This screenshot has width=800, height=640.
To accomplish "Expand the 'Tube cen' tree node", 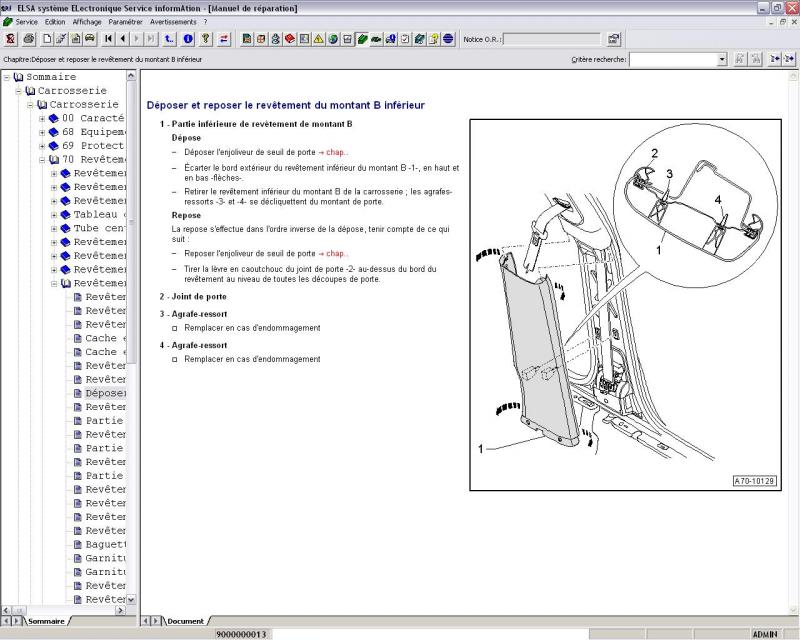I will point(54,229).
